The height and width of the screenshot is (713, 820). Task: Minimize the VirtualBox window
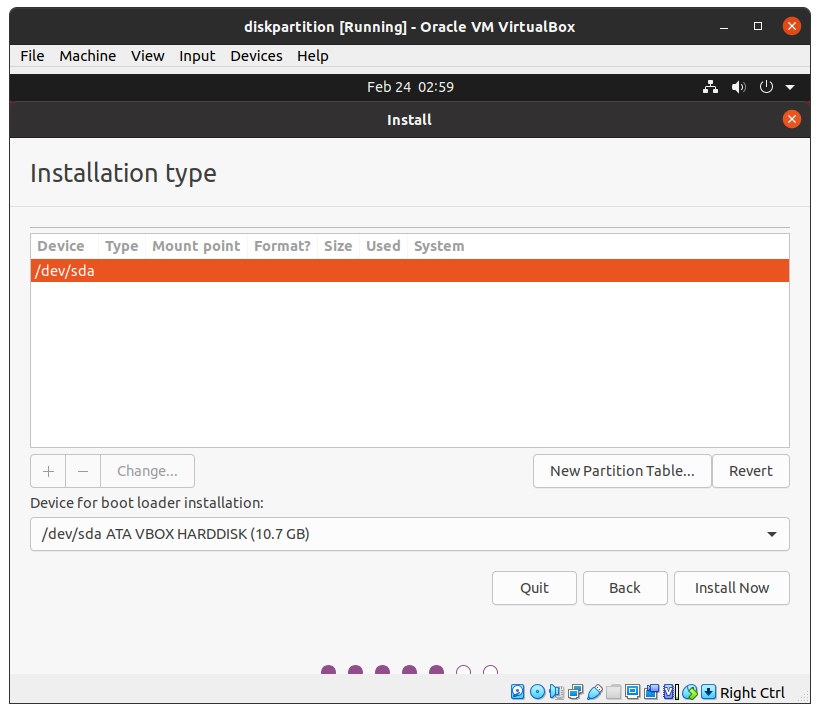[x=724, y=27]
